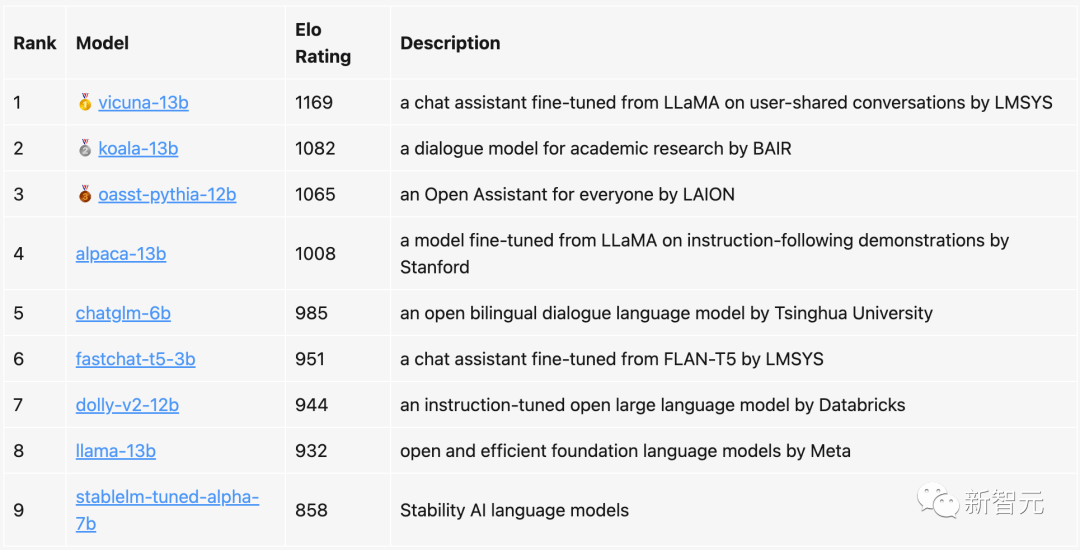Click the Elo Rating column header

[x=323, y=43]
